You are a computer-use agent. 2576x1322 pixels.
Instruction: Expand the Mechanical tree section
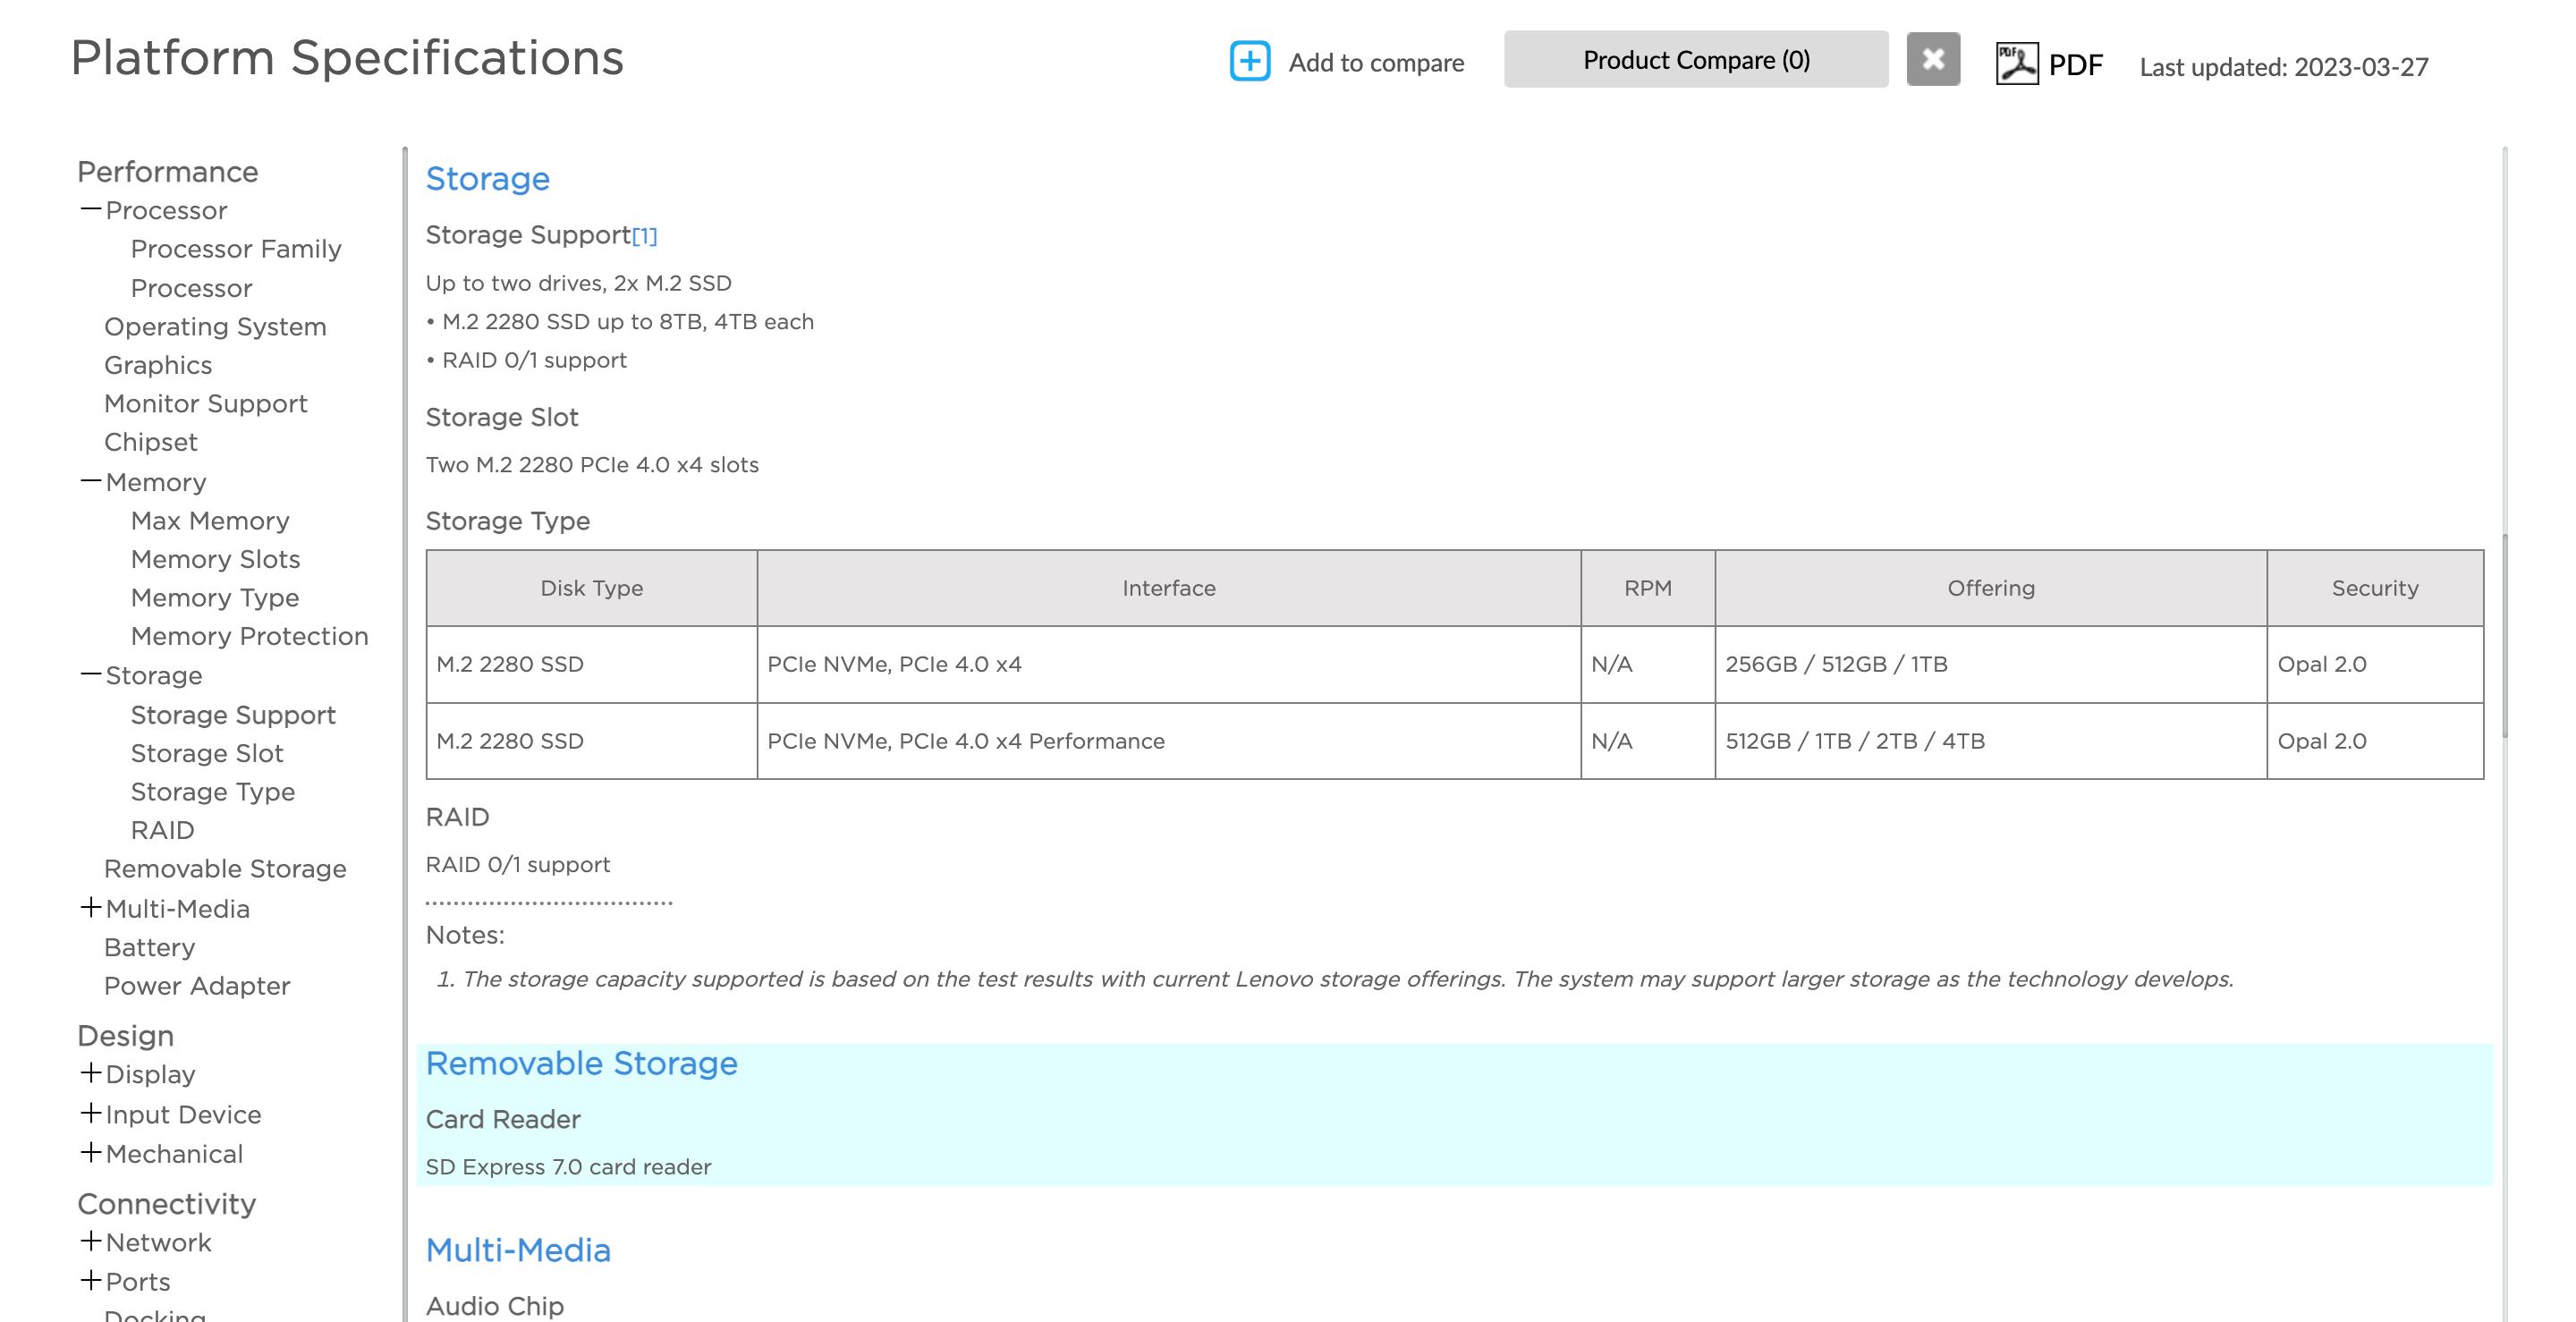[x=91, y=1153]
